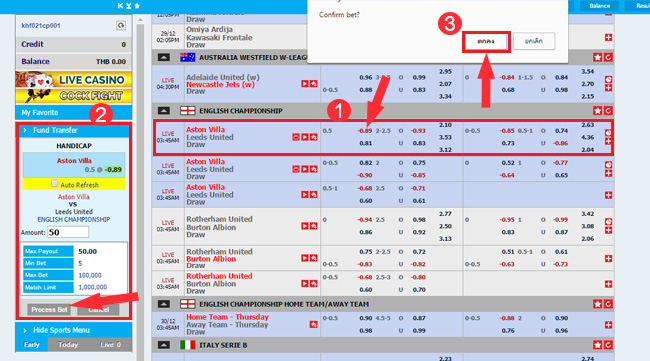The width and height of the screenshot is (650, 361).
Task: Collapse the Italy Serie B section
Action: tap(164, 345)
